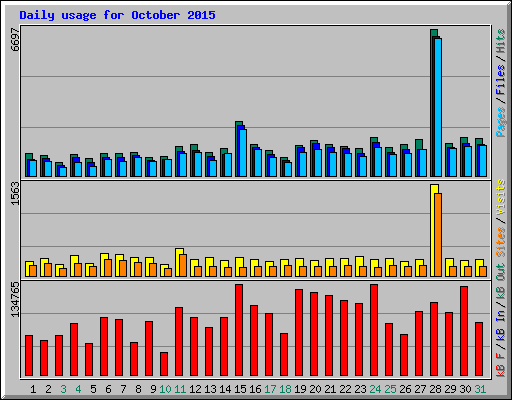Viewport: 512px width, 400px height.
Task: Click the red kB bar for day 15
Action: pyautogui.click(x=239, y=330)
